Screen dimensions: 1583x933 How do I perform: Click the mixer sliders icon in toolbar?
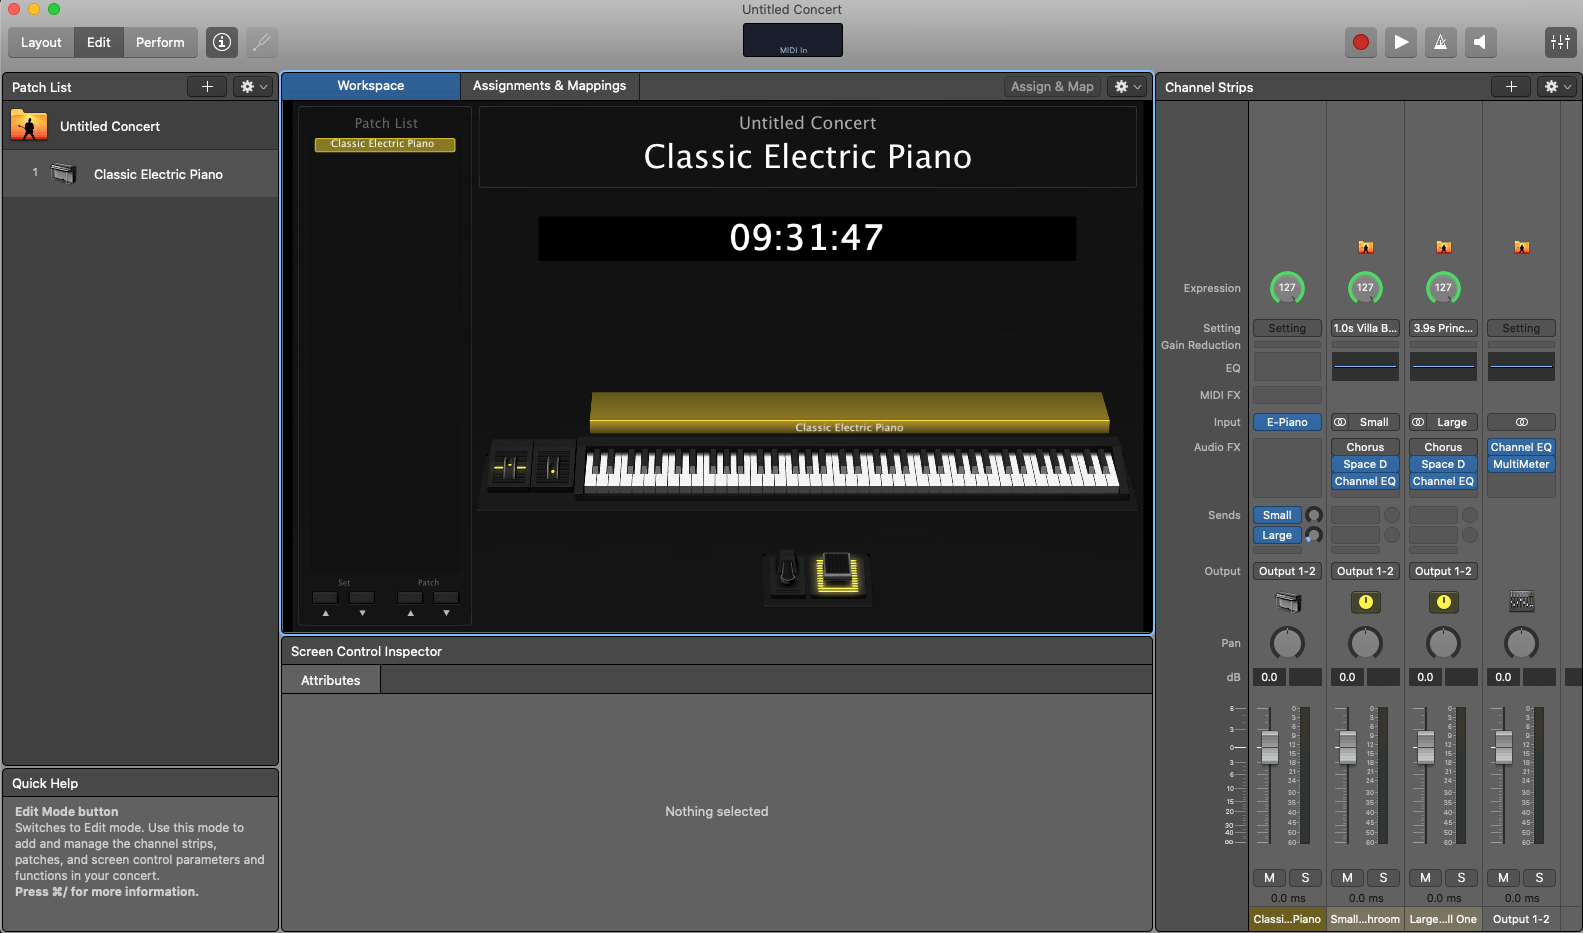(1560, 42)
